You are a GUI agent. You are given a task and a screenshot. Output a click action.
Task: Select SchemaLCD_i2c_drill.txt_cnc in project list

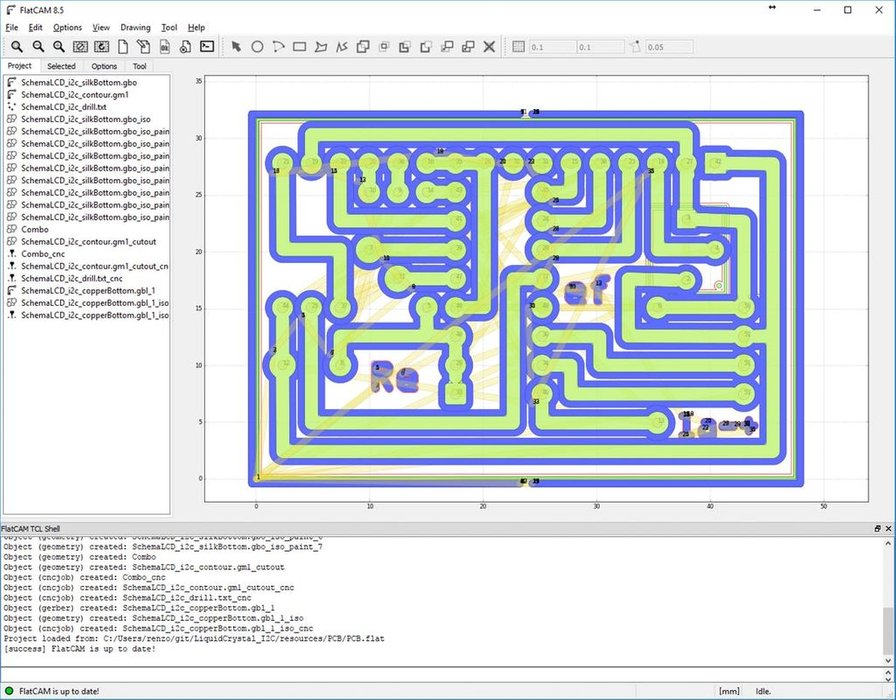coord(71,278)
